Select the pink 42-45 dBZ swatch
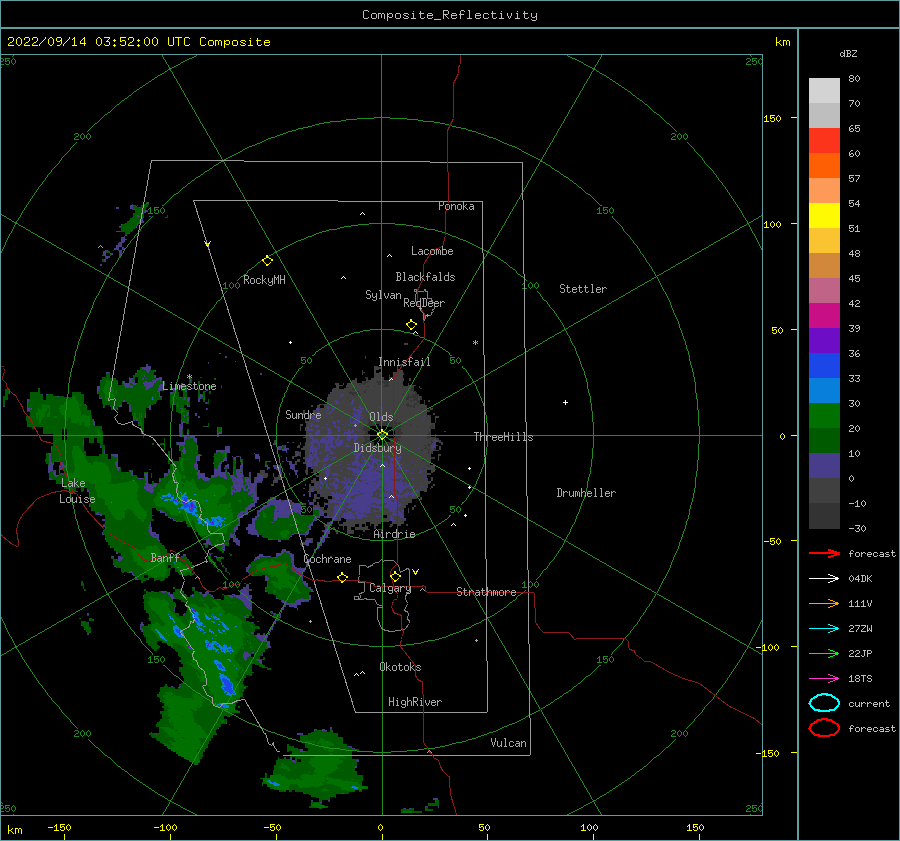 (x=824, y=291)
